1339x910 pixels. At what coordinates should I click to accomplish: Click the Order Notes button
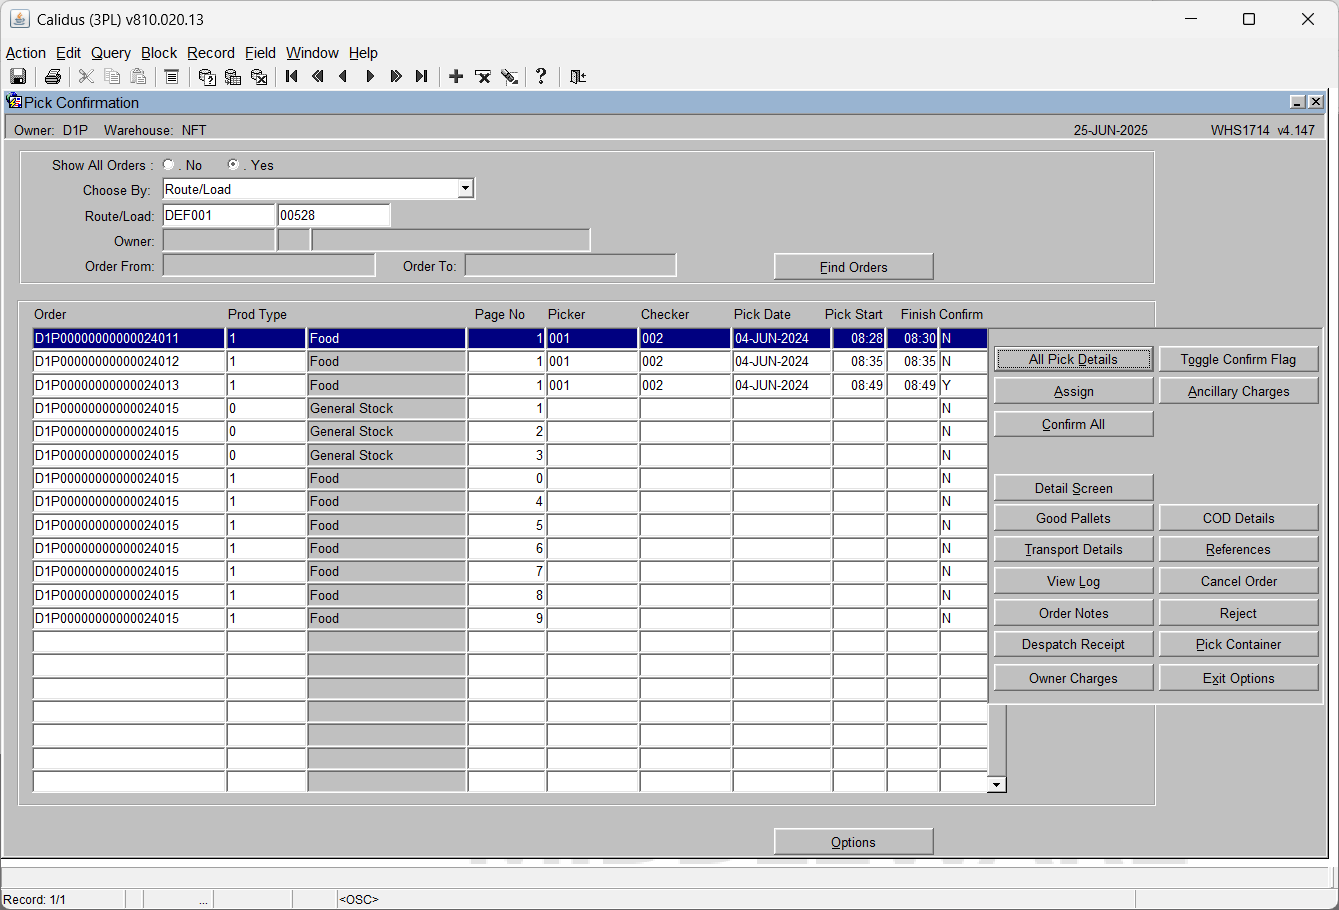point(1074,613)
